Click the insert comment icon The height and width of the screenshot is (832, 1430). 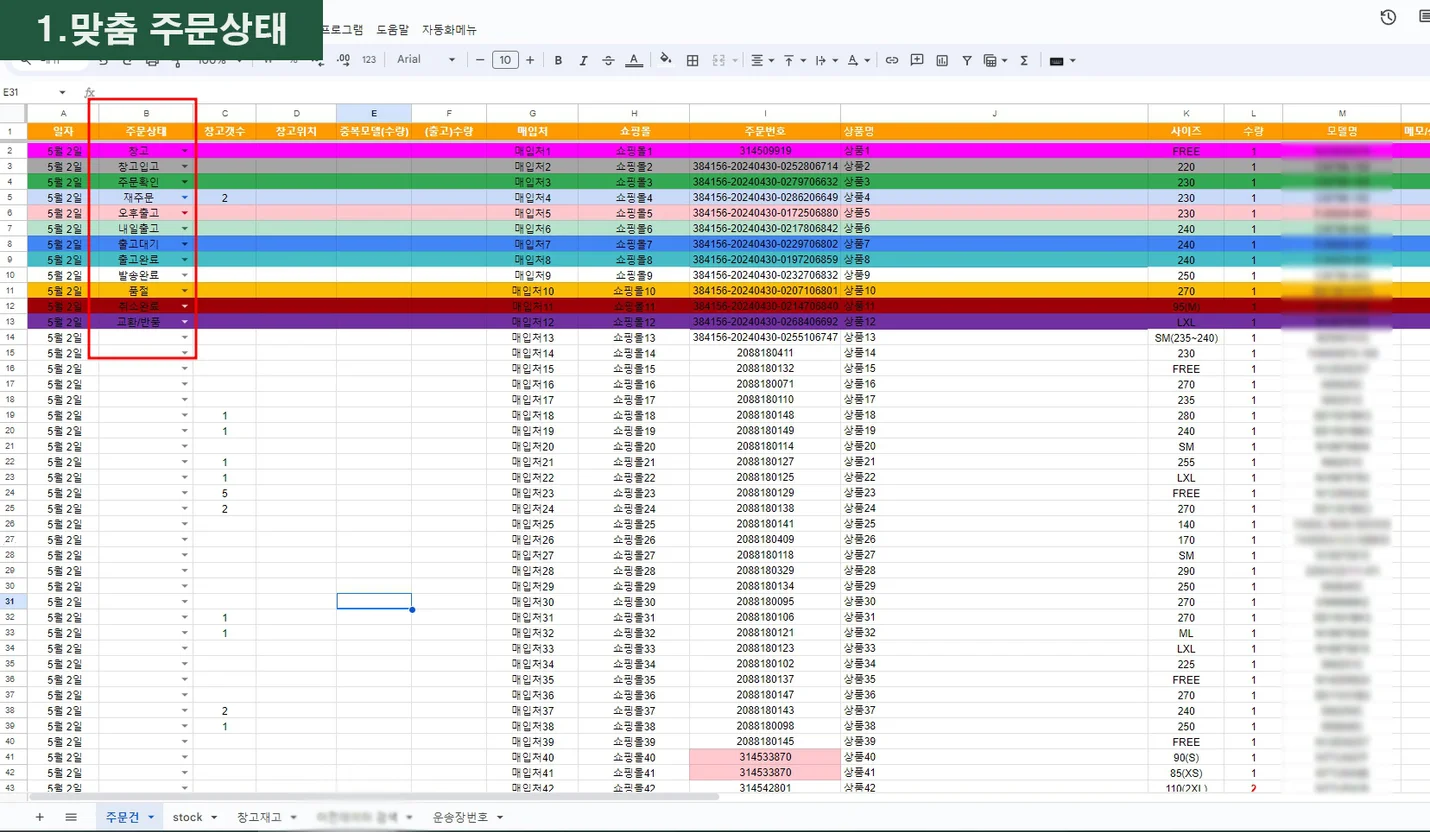point(916,60)
